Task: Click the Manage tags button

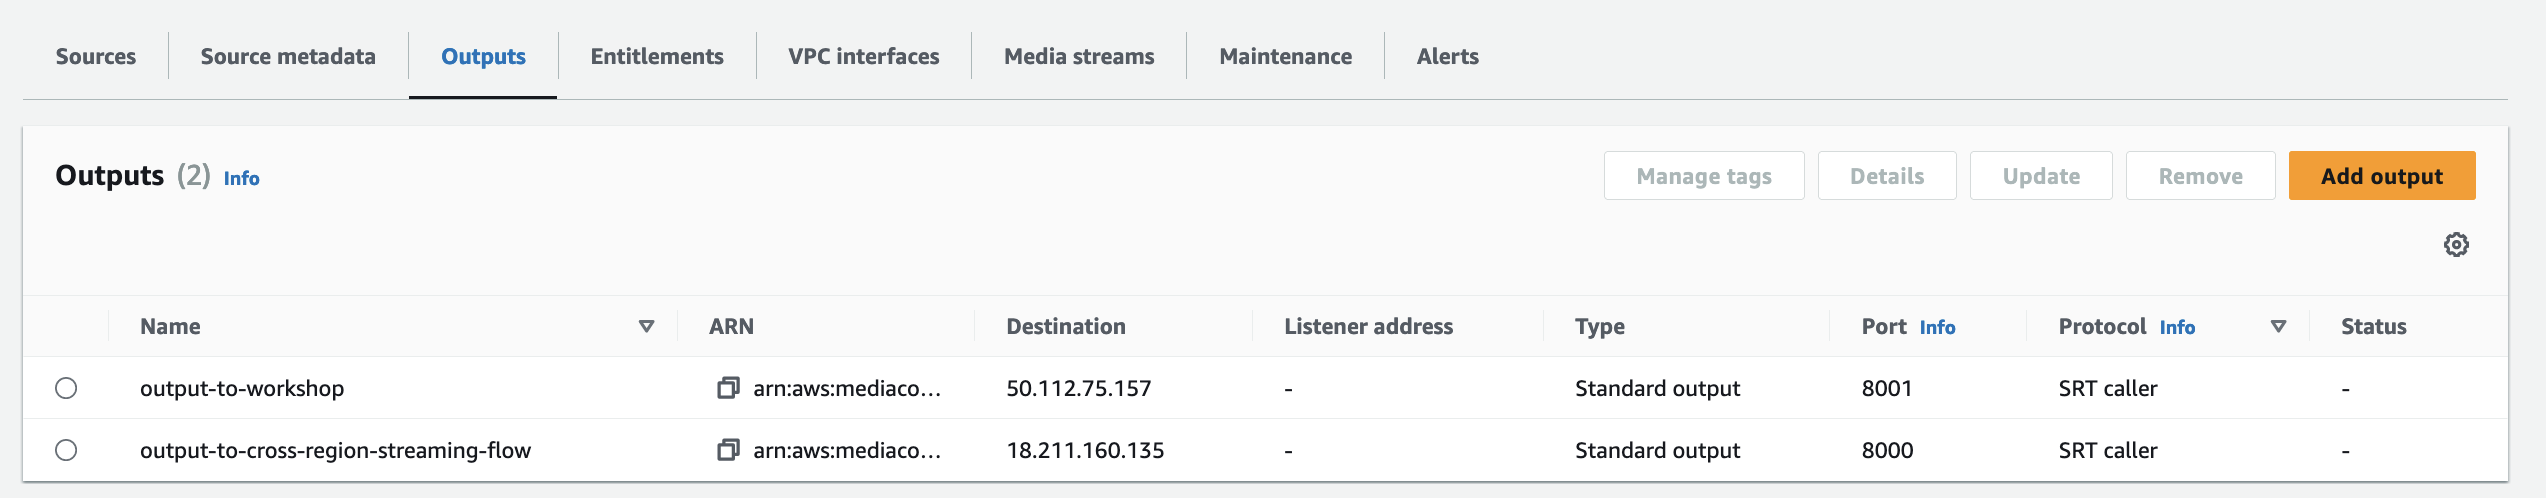Action: (1703, 176)
